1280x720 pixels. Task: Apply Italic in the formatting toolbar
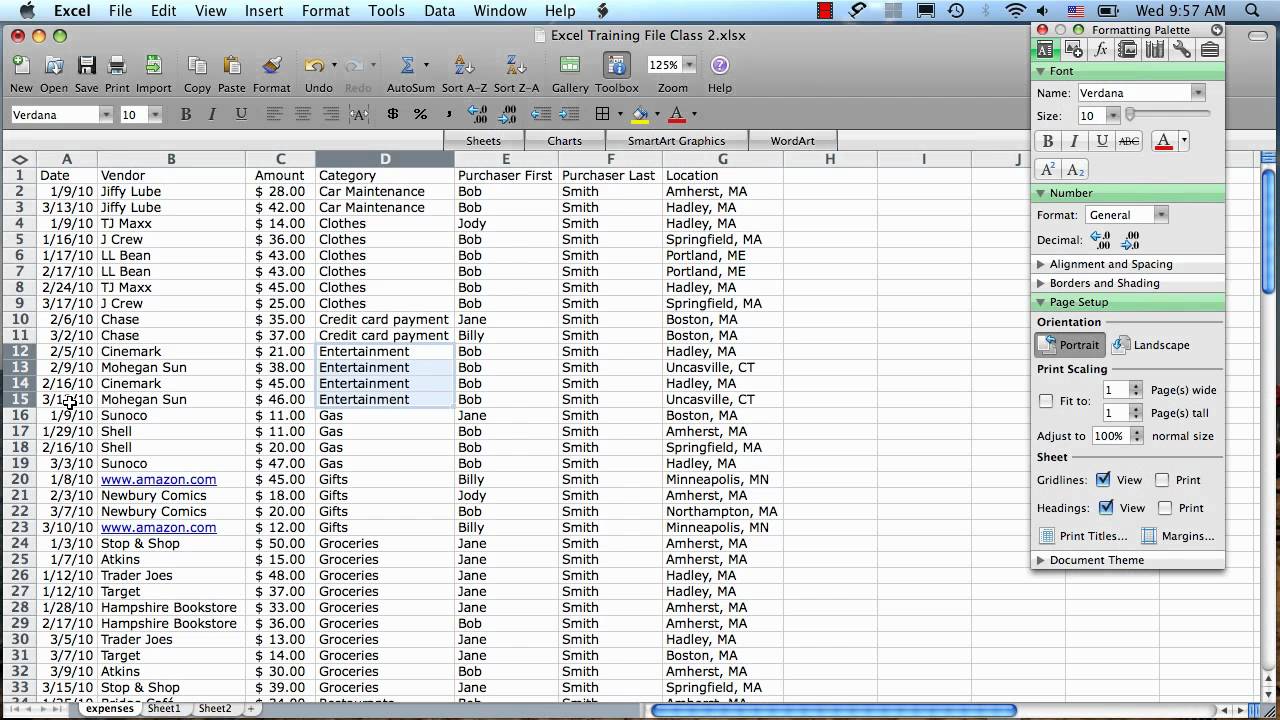coord(213,114)
